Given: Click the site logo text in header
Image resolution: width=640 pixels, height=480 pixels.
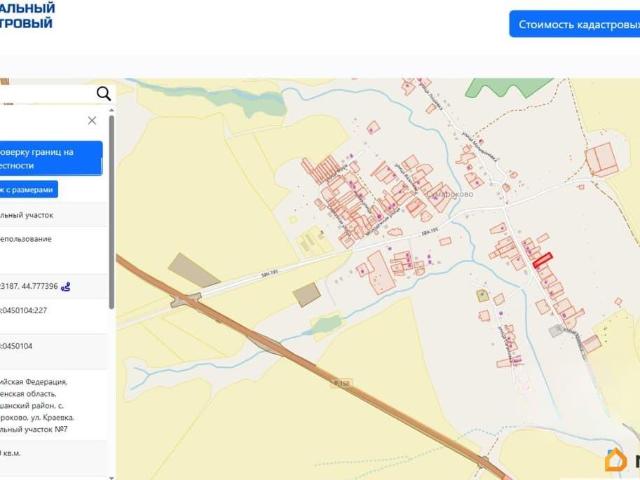Looking at the screenshot, I should click(27, 16).
